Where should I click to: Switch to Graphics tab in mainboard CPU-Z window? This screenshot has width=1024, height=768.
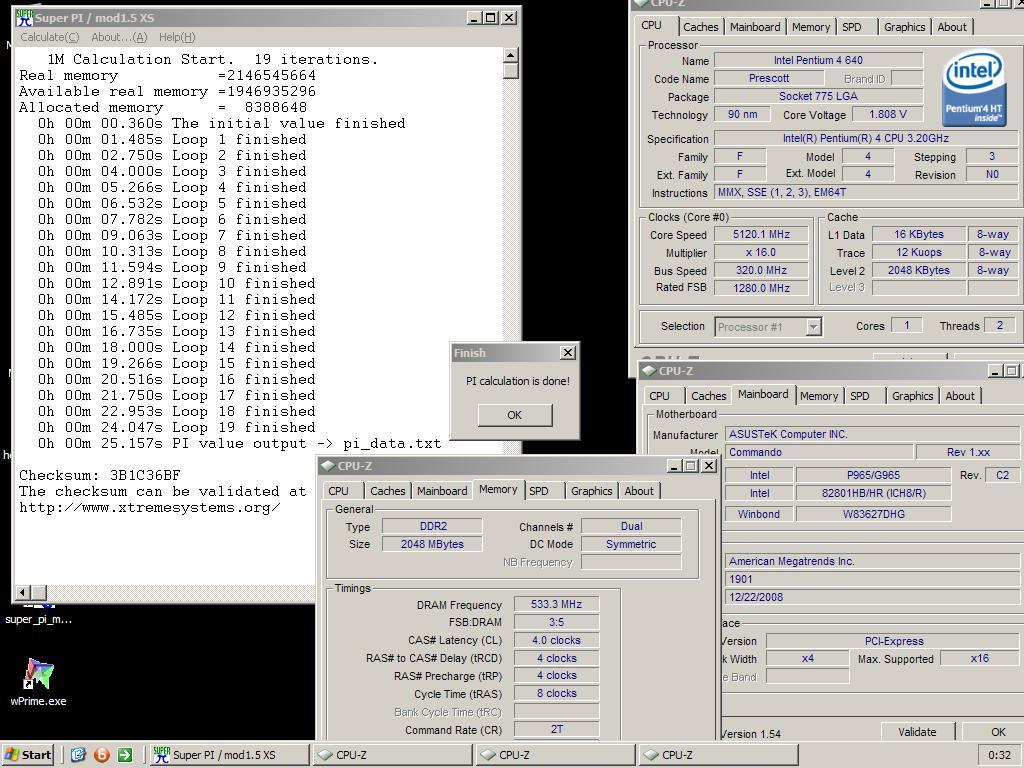912,396
